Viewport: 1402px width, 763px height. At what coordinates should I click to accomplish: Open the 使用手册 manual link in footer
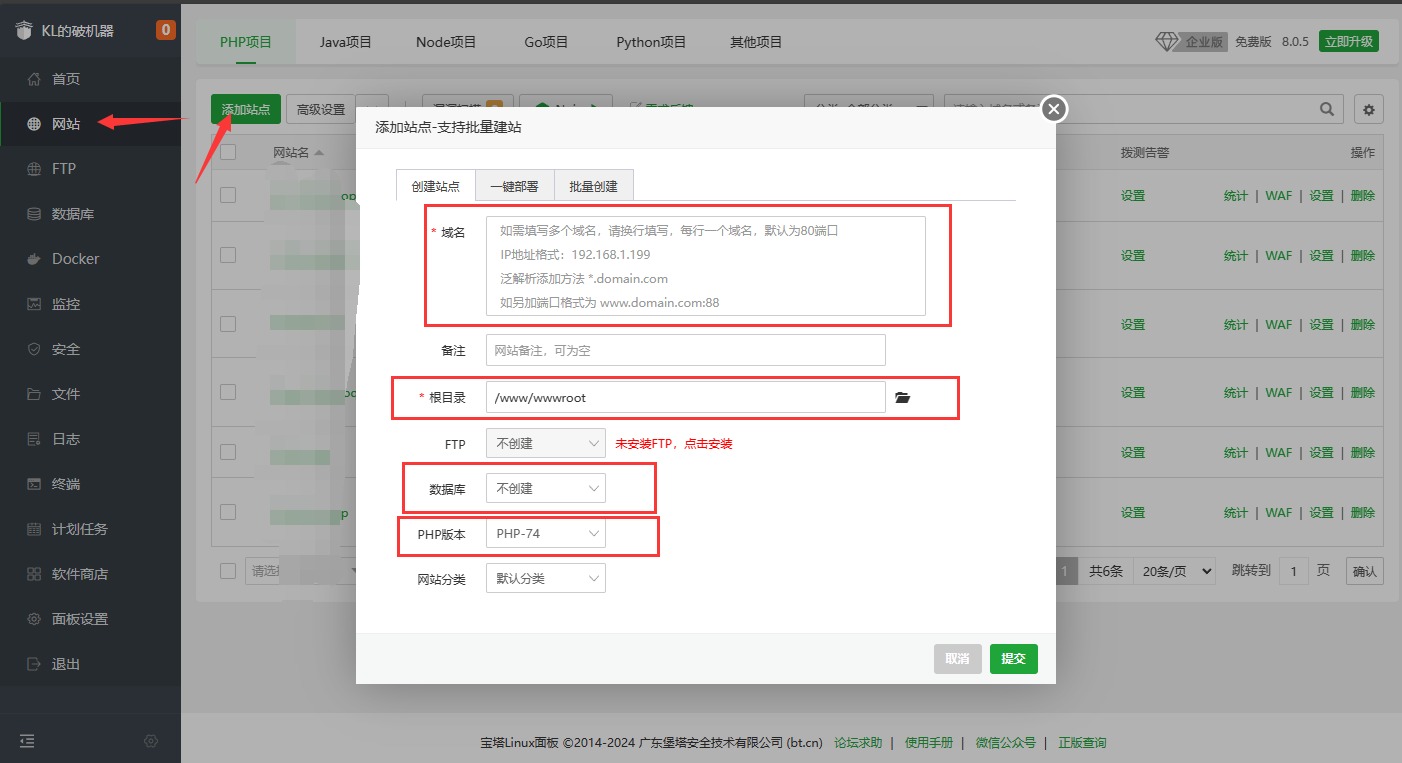(928, 742)
